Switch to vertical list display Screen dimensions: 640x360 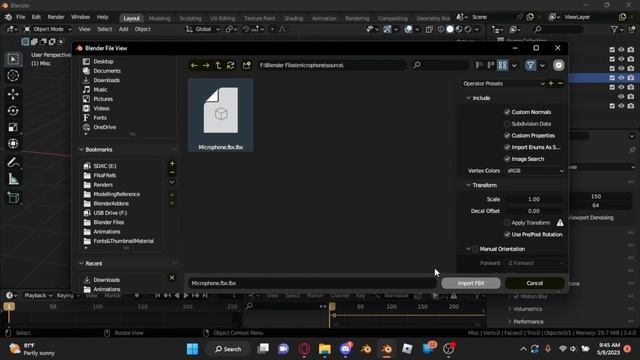pyautogui.click(x=479, y=65)
